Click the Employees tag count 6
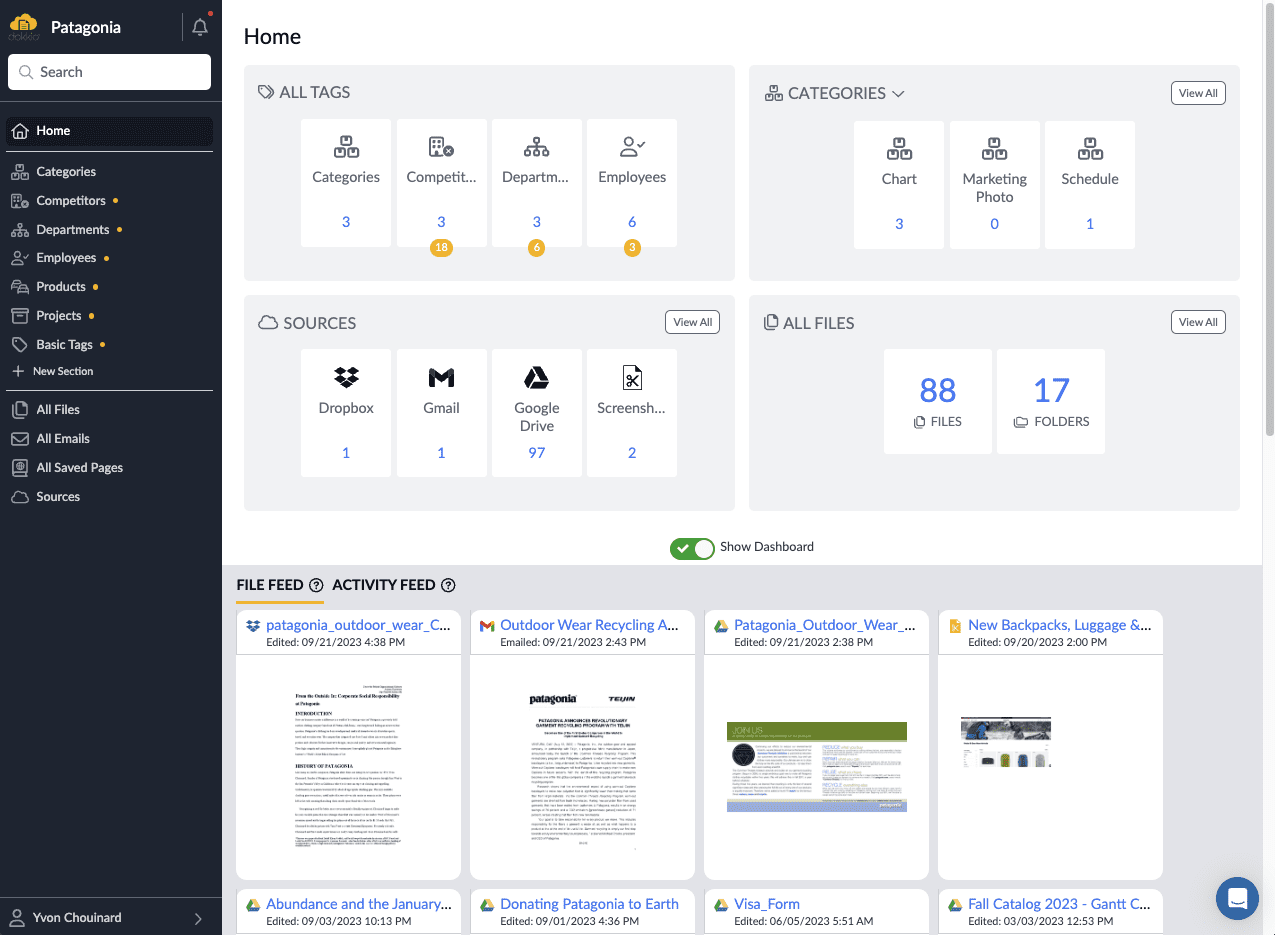 632,222
